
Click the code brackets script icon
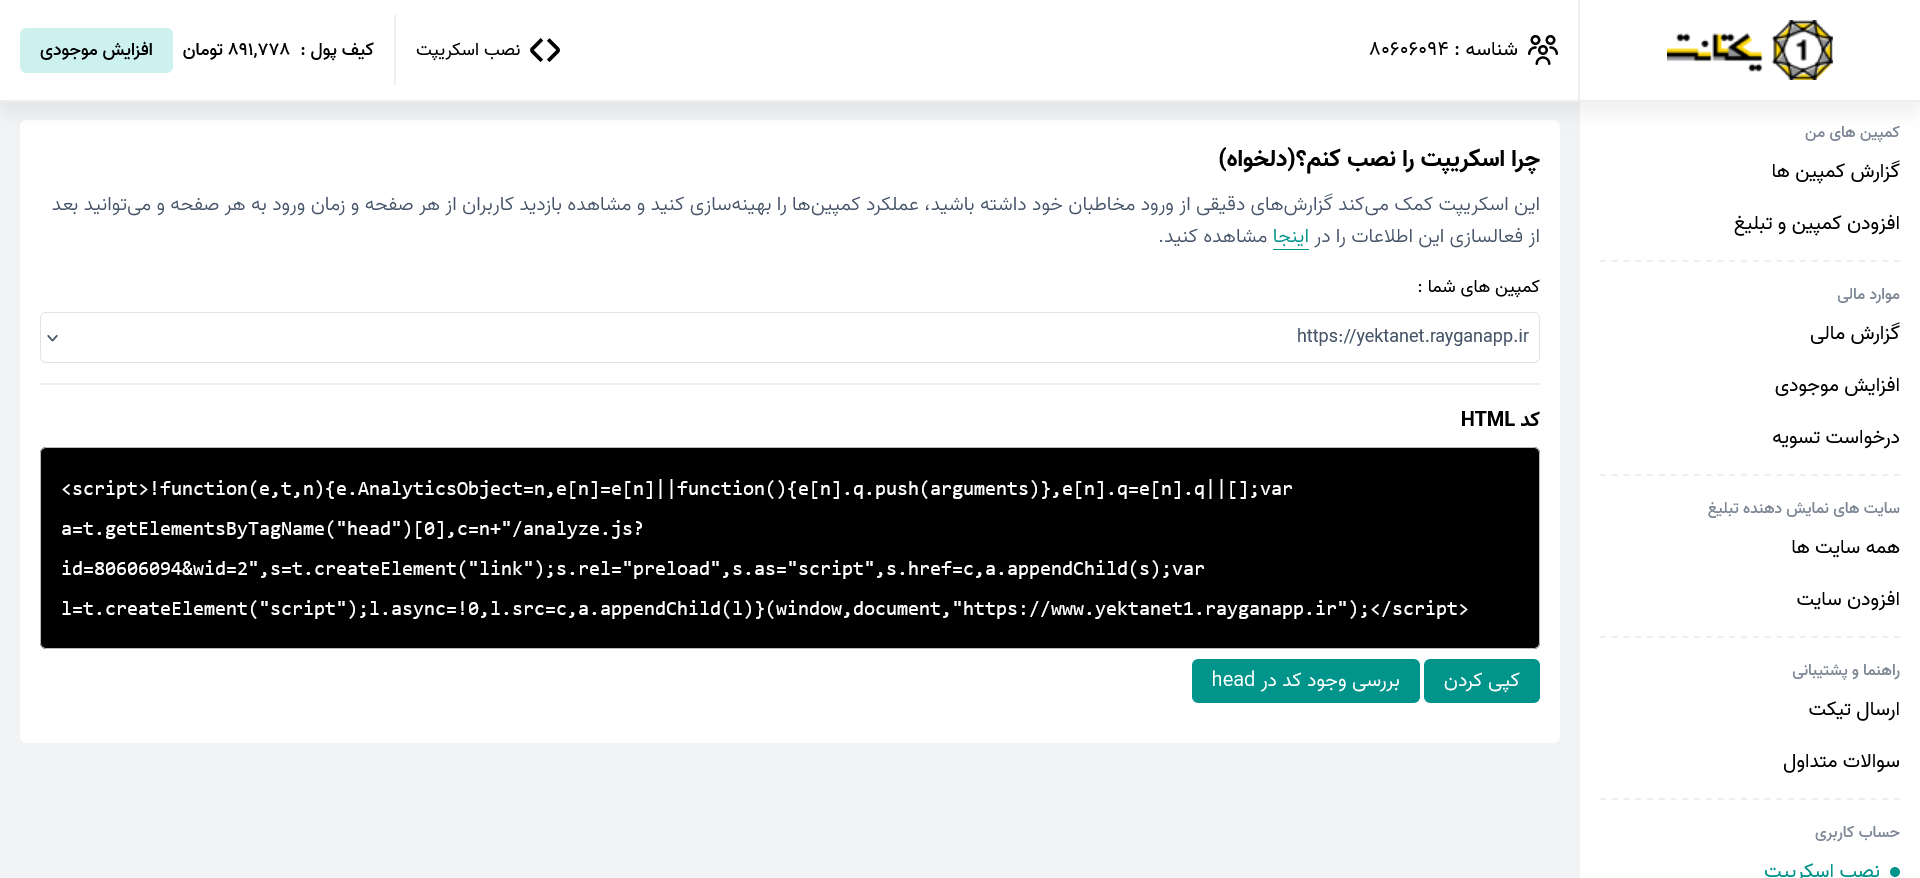pos(545,50)
